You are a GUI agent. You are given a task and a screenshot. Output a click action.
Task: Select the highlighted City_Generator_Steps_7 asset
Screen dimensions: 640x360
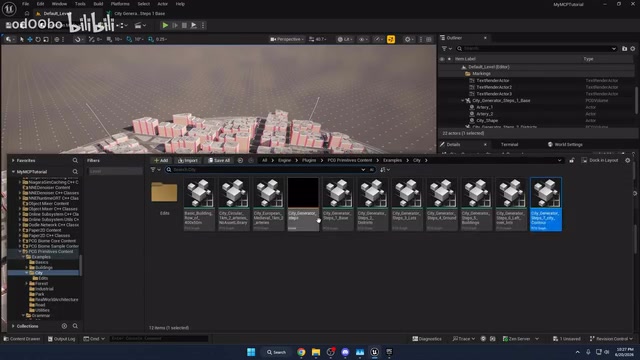[x=546, y=203]
